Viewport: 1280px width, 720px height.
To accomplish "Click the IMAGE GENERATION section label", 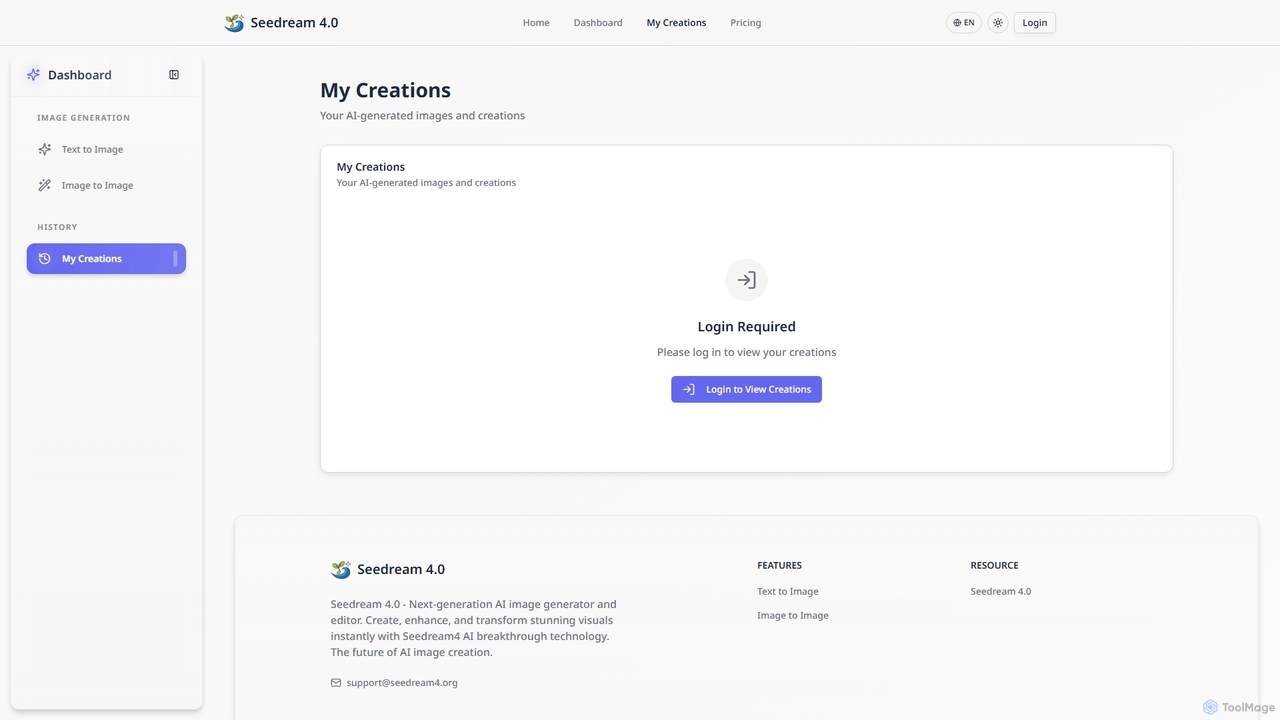I will [84, 118].
